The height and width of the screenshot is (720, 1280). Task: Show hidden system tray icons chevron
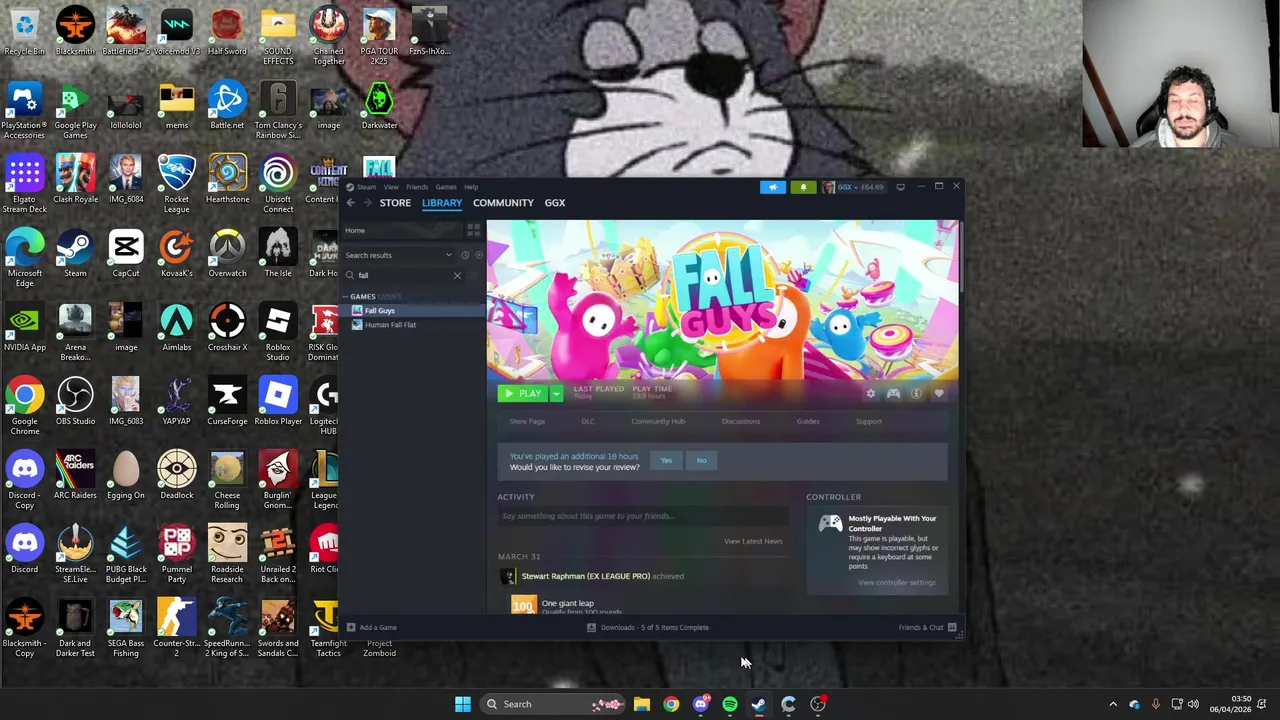click(x=1112, y=704)
